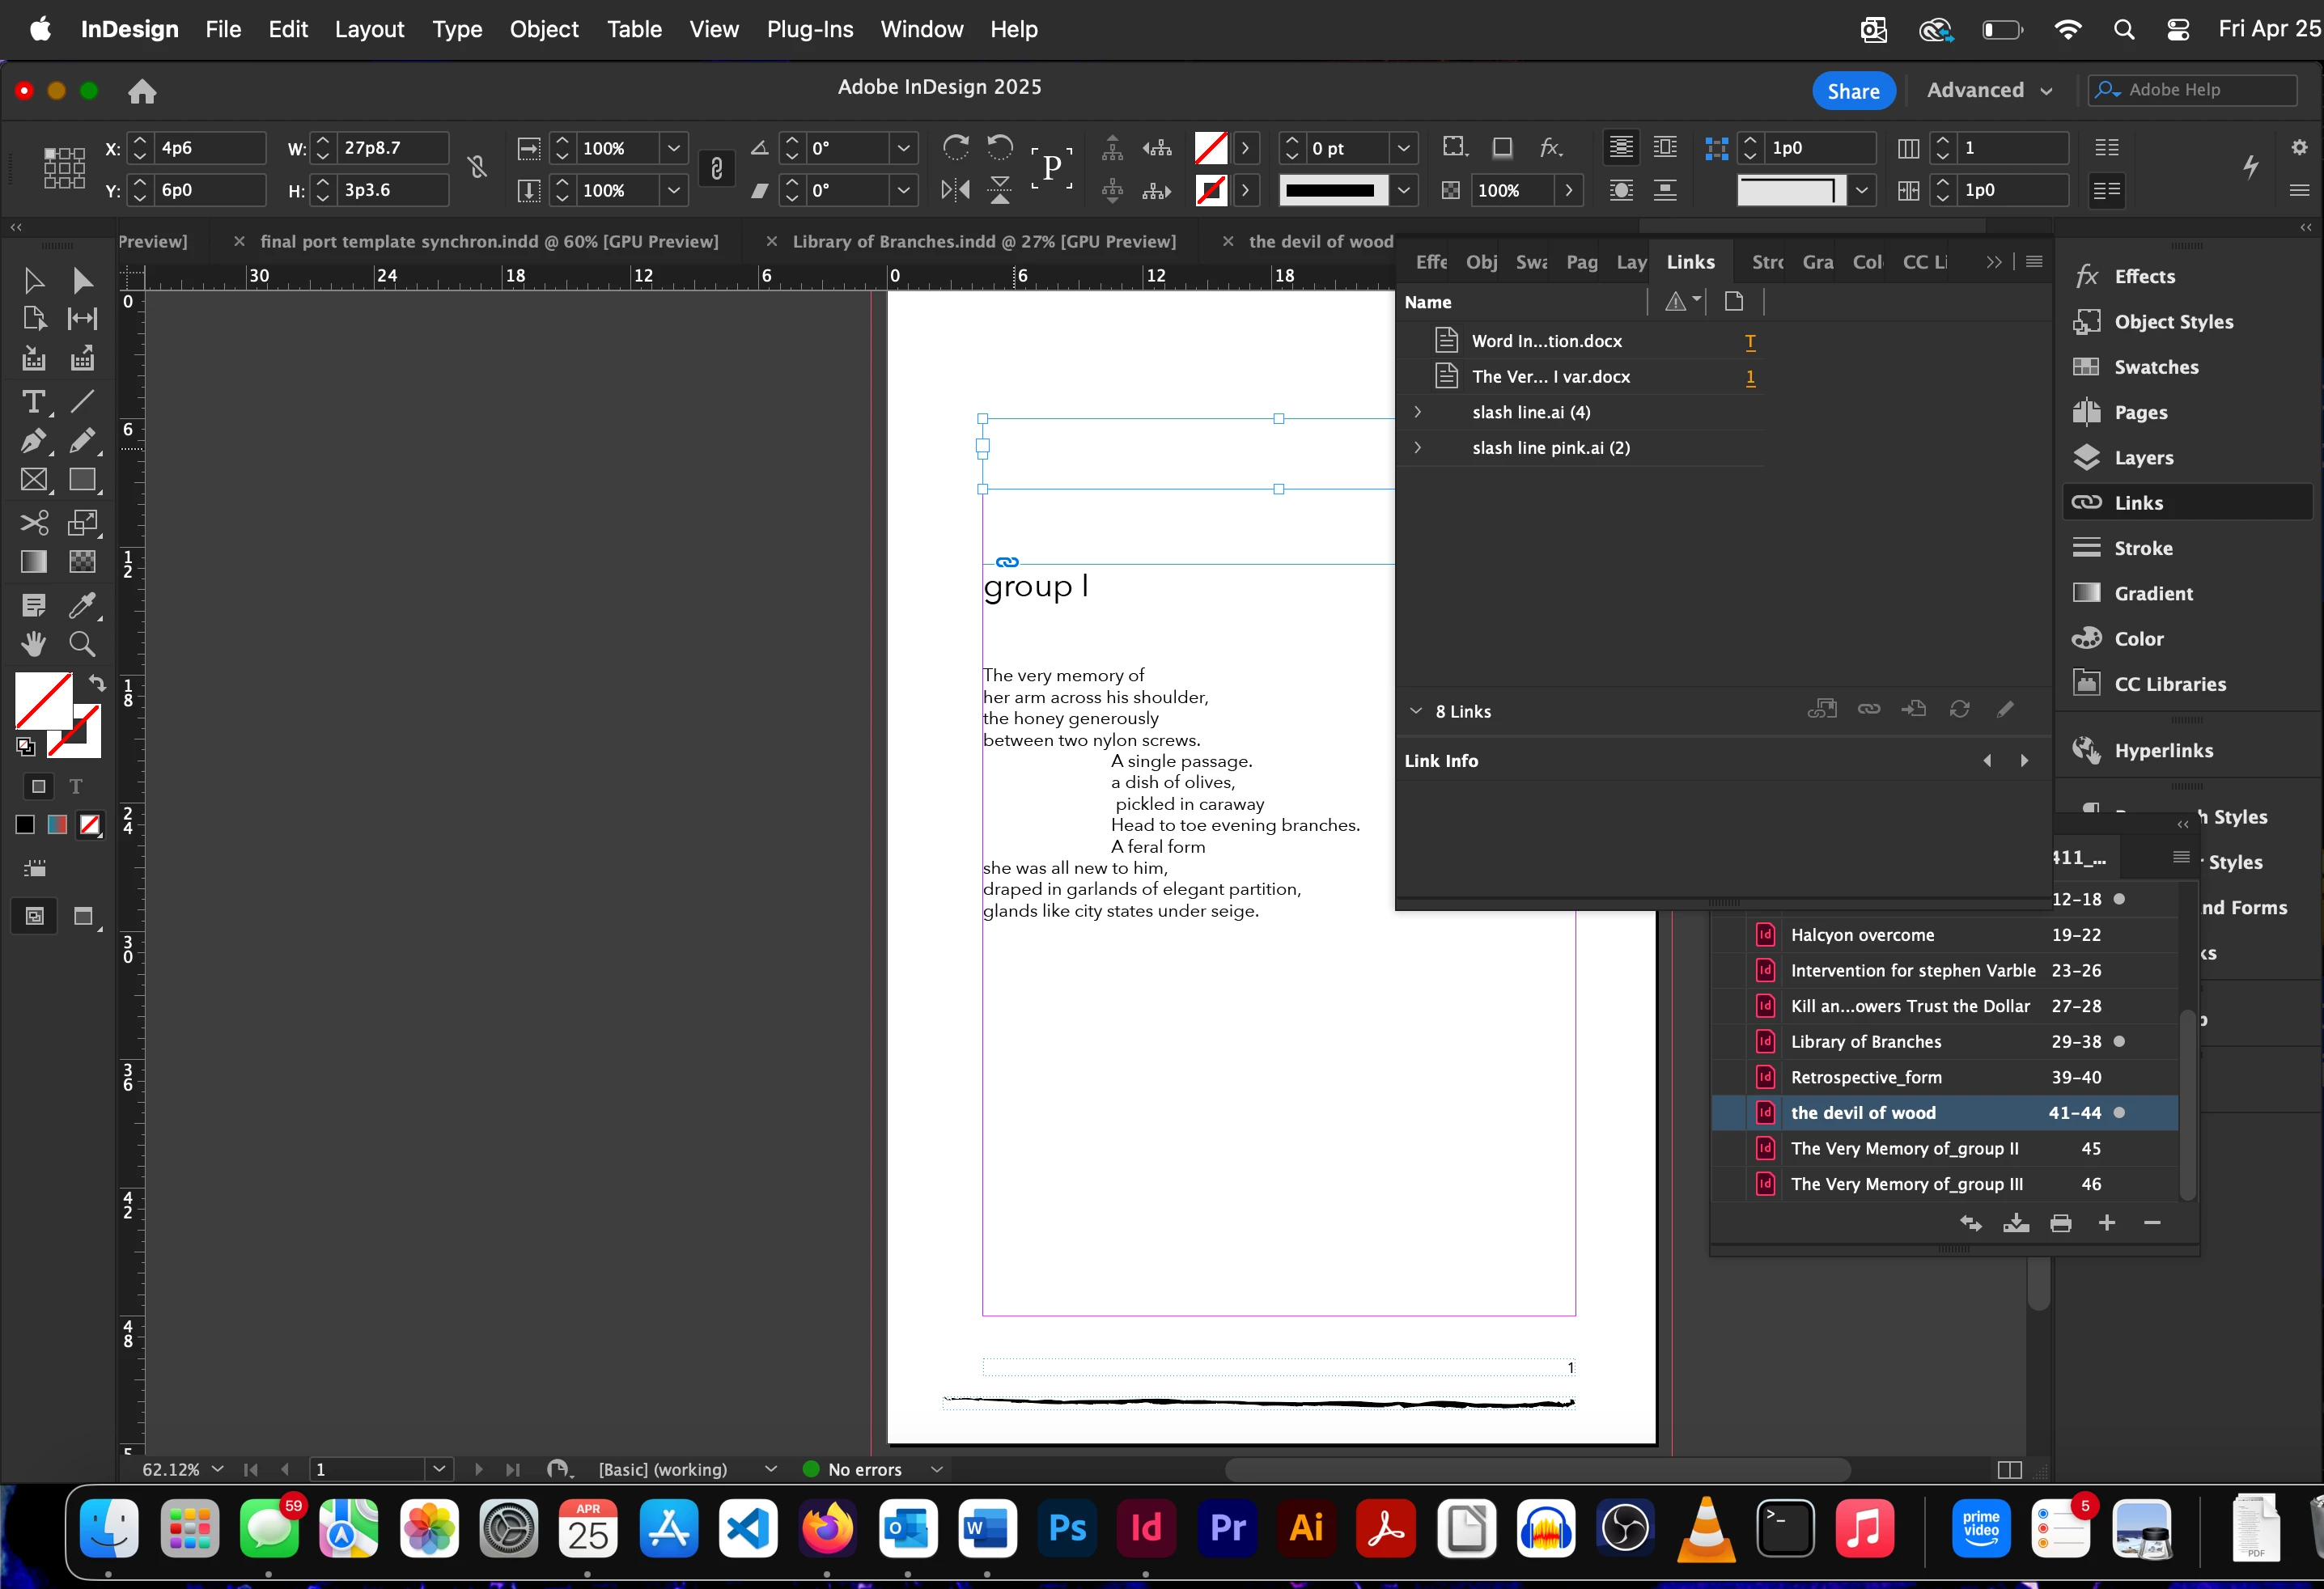Open the Object menu
The image size is (2324, 1589).
(543, 29)
